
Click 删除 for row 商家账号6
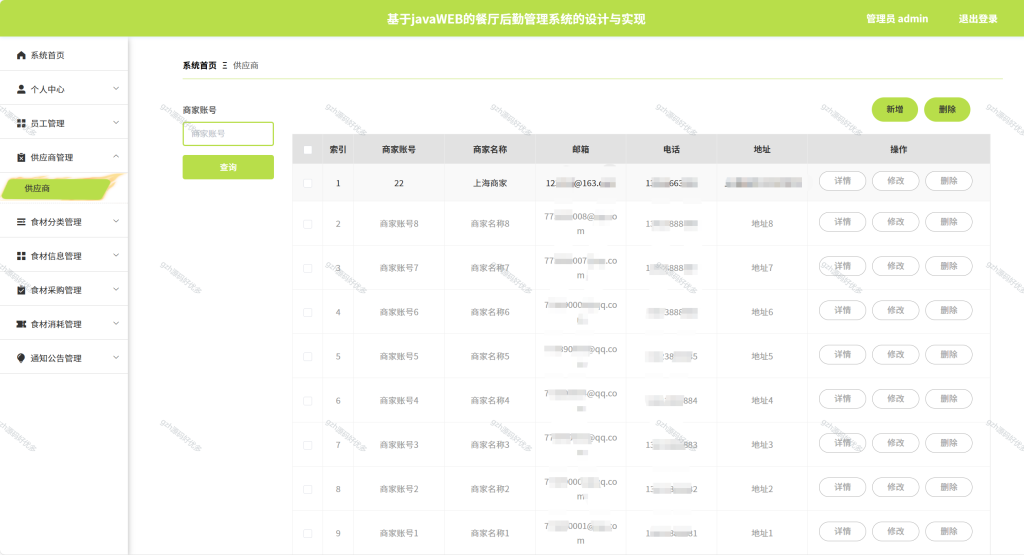[x=948, y=310]
